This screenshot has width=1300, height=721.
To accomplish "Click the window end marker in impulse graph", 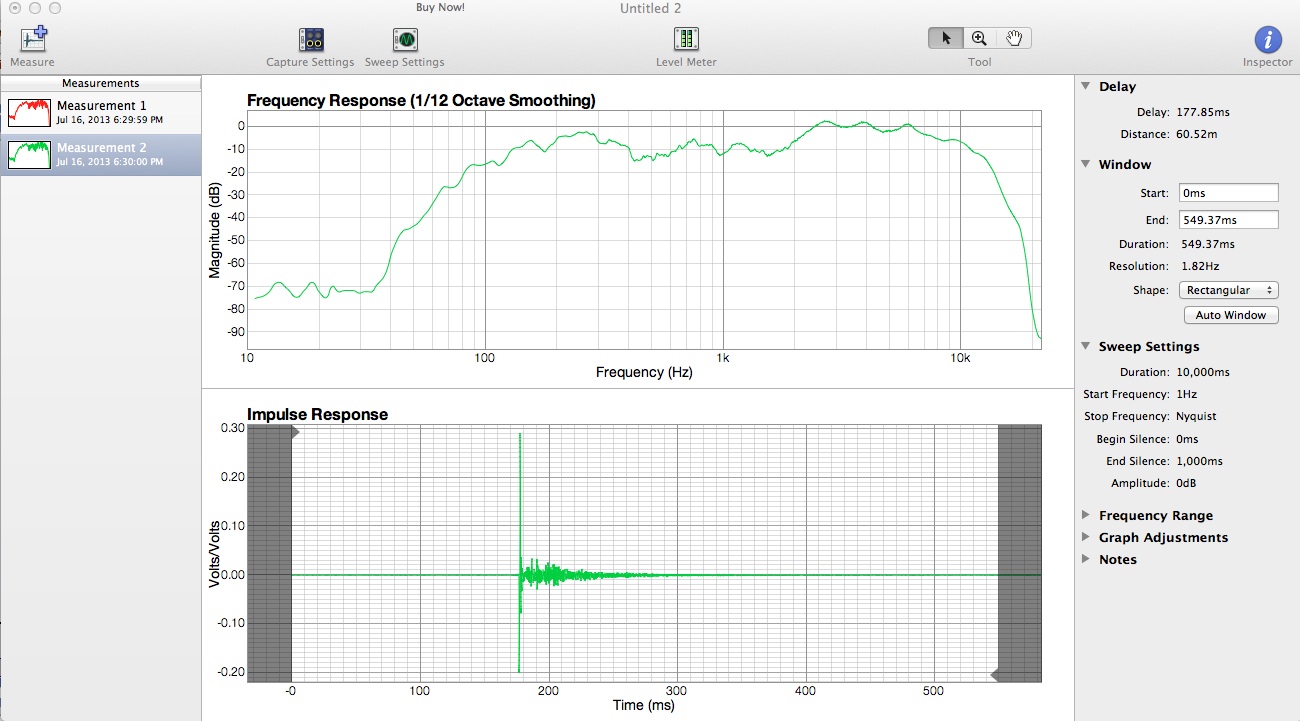I will [x=995, y=674].
